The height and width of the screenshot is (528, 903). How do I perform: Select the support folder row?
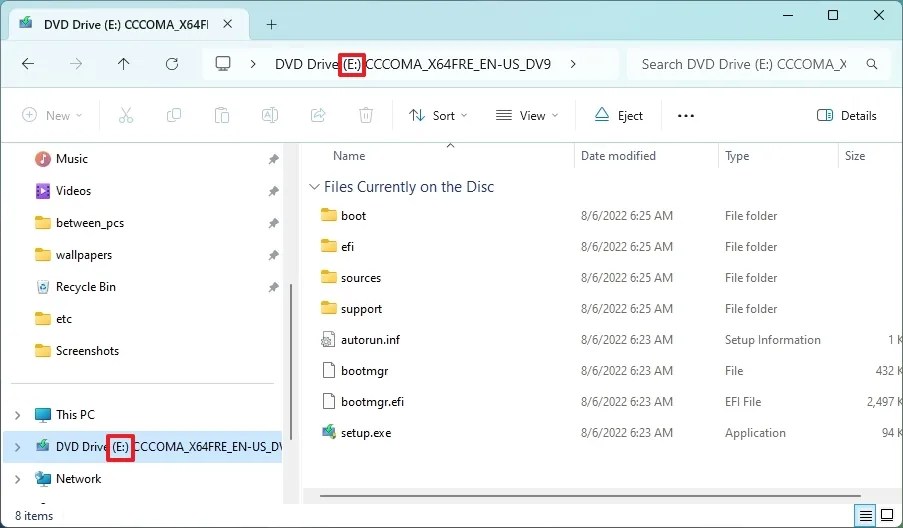pos(602,309)
